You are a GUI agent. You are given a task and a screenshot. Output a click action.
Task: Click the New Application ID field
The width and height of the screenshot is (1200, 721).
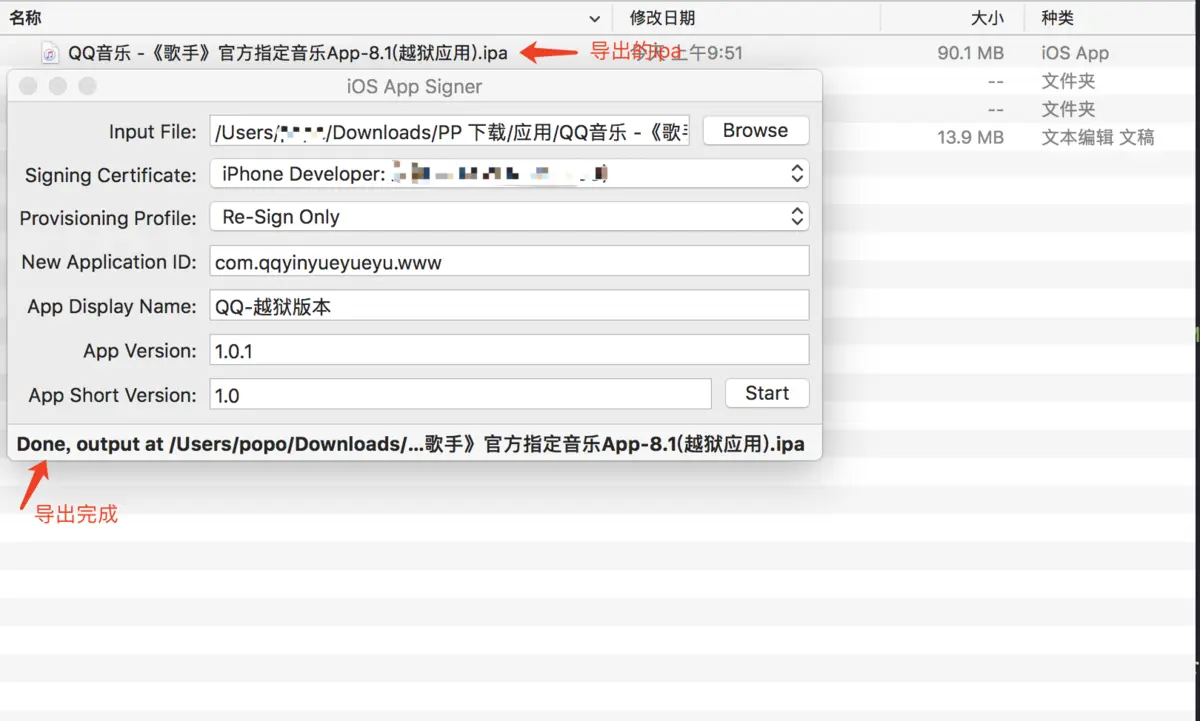coord(509,262)
